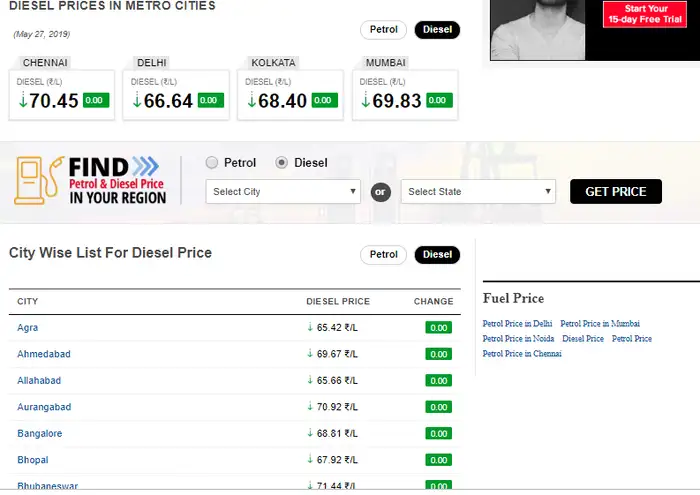Click the 0.00 change badge for Agra

click(438, 328)
